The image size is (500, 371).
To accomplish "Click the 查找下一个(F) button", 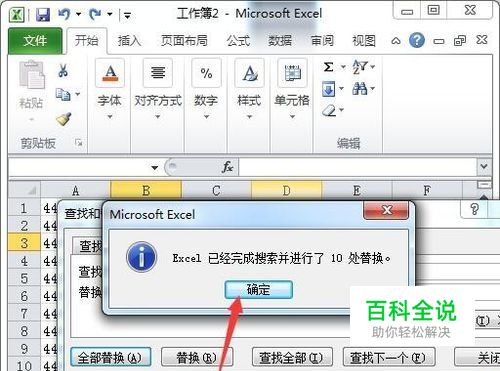I will coord(389,358).
